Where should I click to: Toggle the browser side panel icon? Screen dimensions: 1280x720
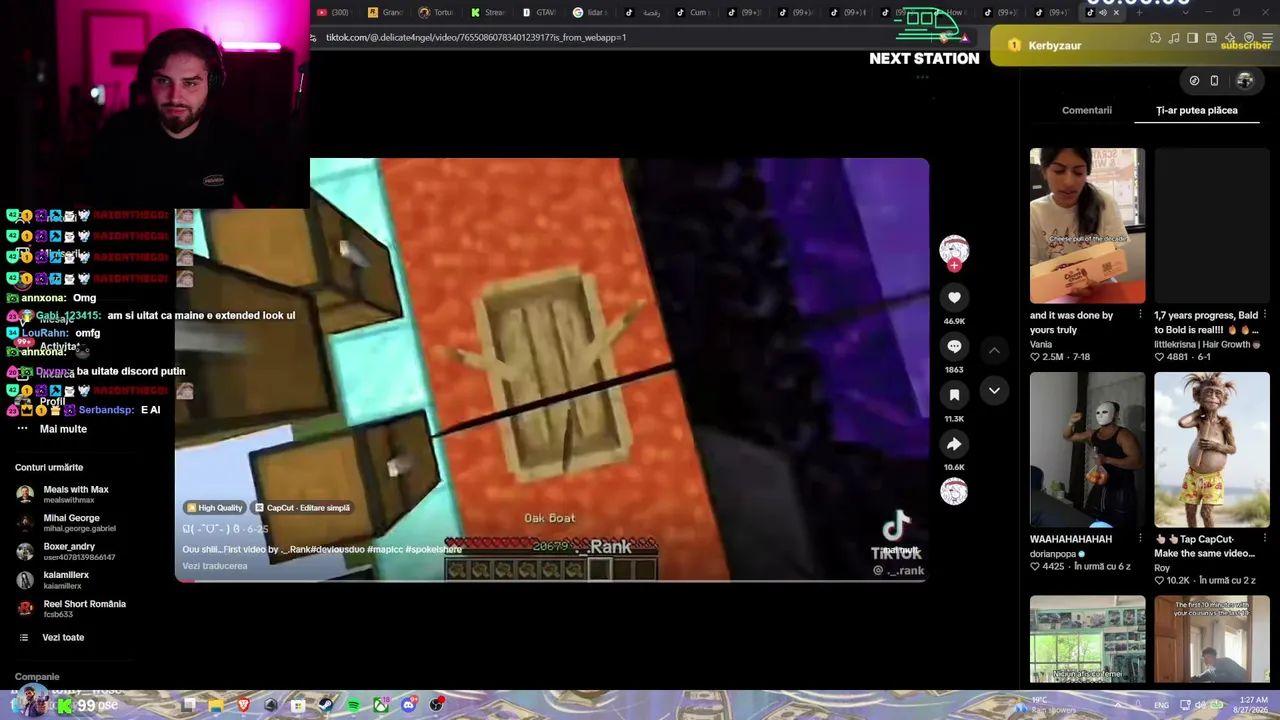point(1192,38)
